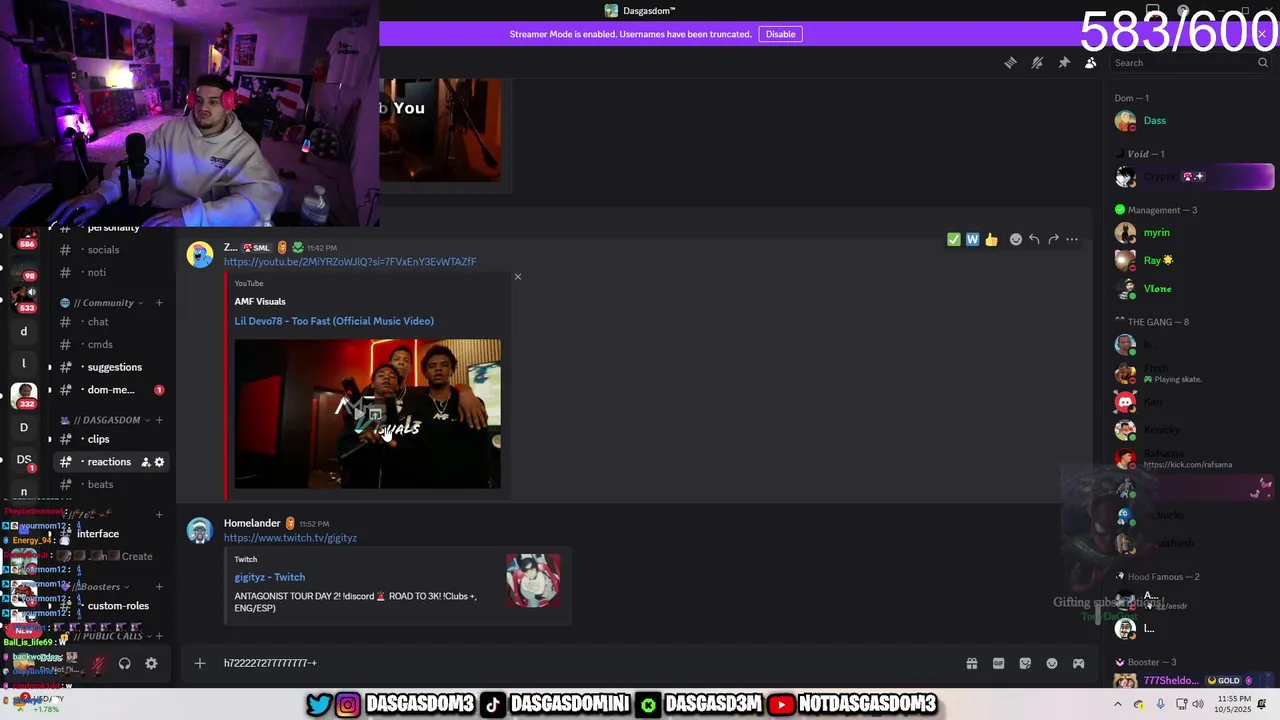Screen dimensions: 1280x720
Task: Create channel in Boosters category plus
Action: (x=159, y=587)
